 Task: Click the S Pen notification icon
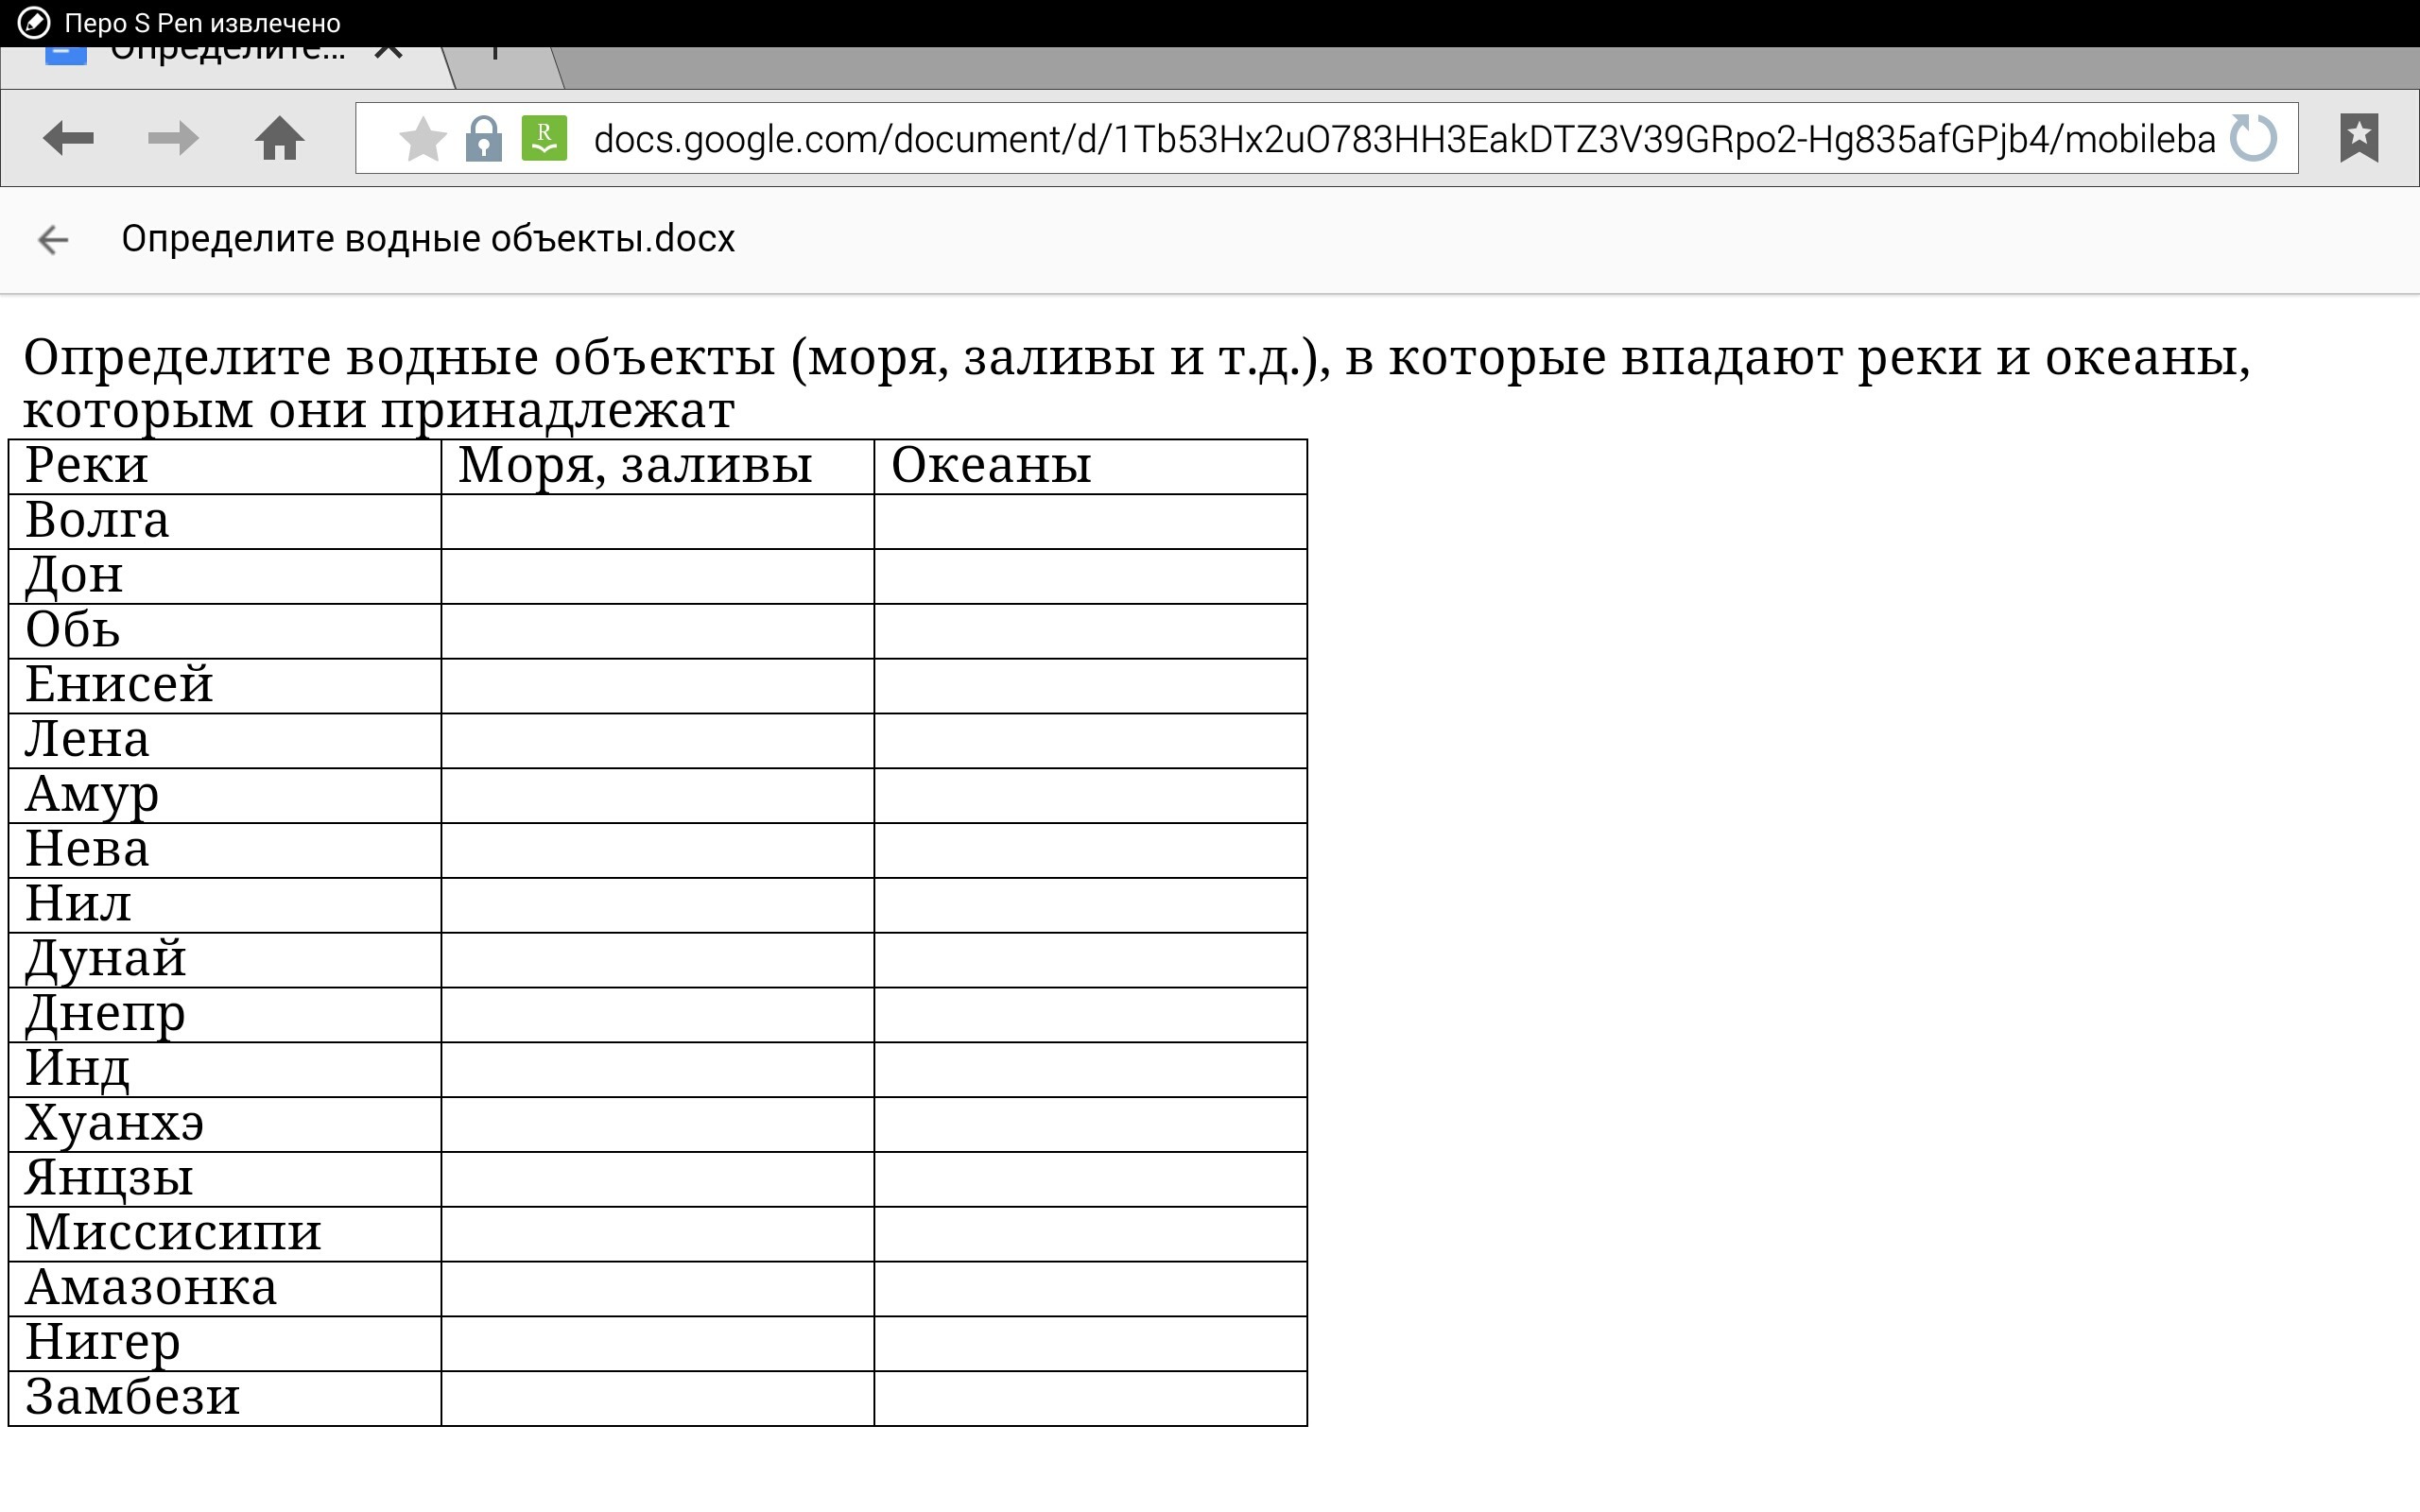coord(33,22)
